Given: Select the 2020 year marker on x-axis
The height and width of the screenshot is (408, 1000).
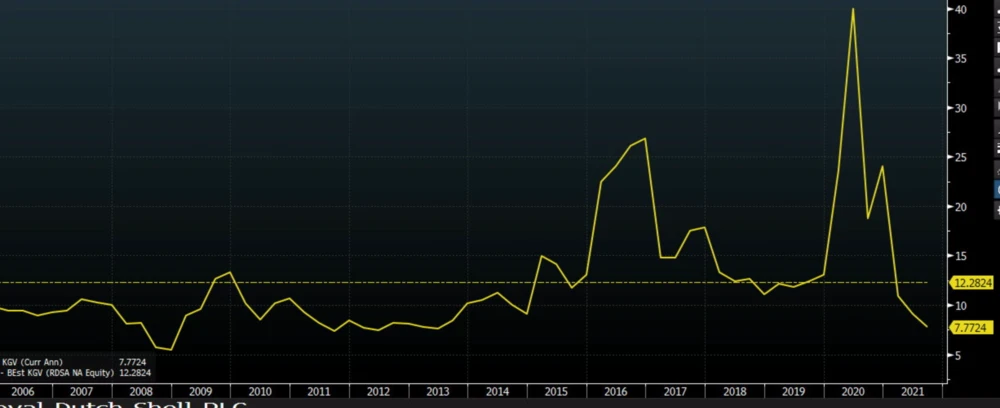Looking at the screenshot, I should point(853,392).
